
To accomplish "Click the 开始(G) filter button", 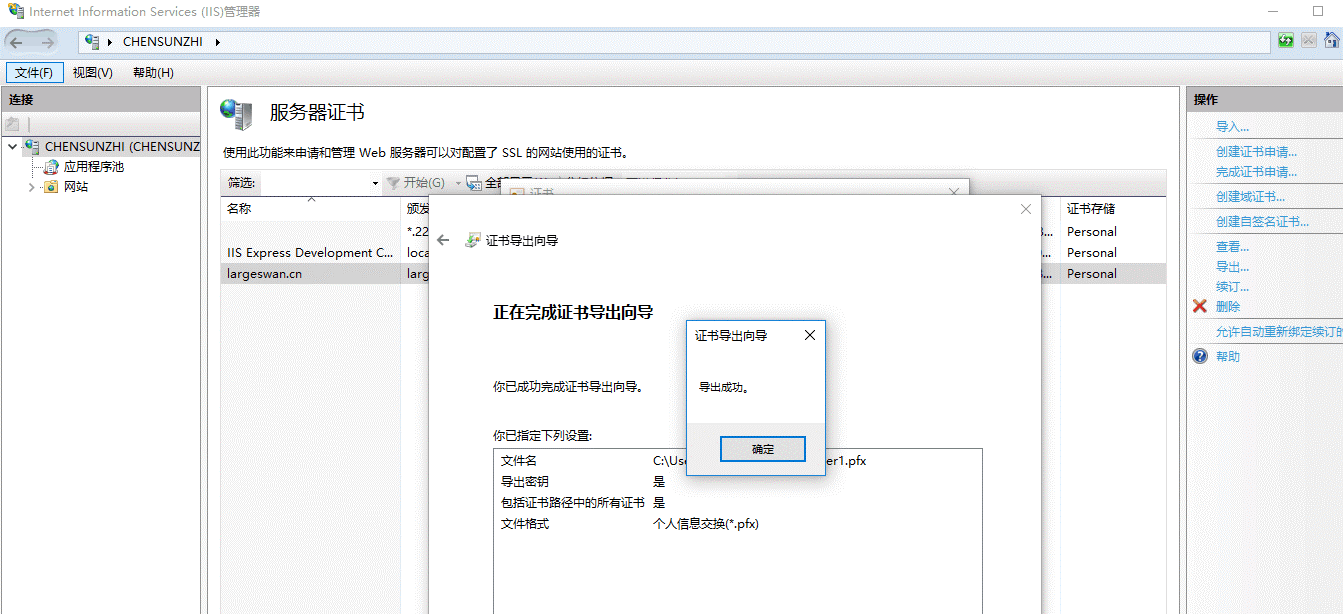I will click(416, 183).
